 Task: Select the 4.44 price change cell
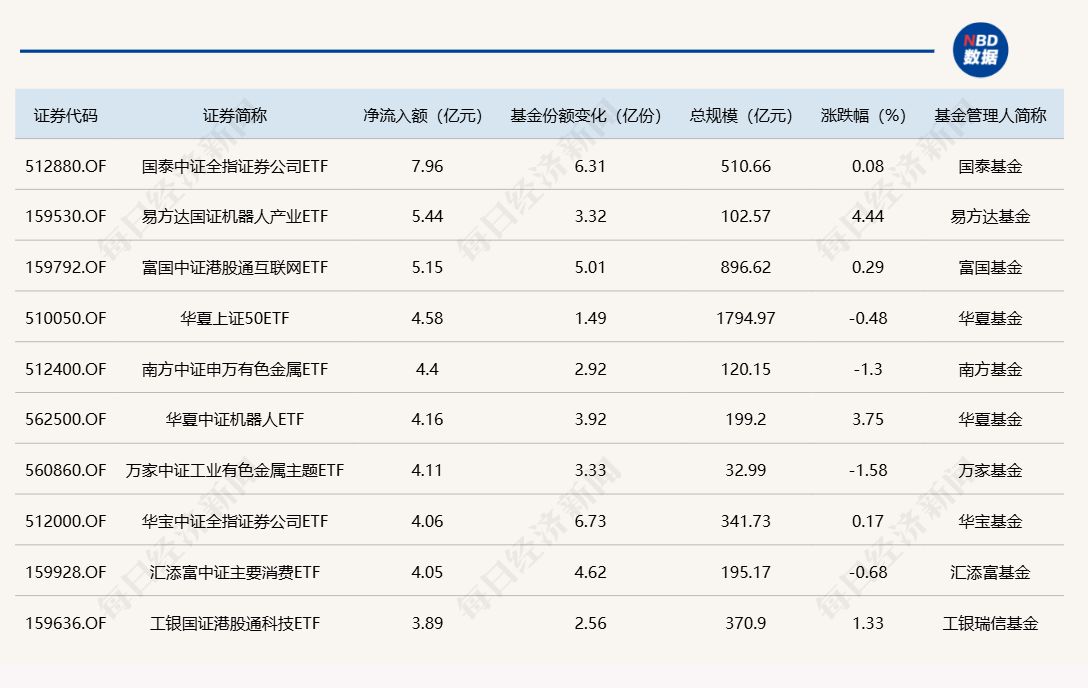click(867, 217)
